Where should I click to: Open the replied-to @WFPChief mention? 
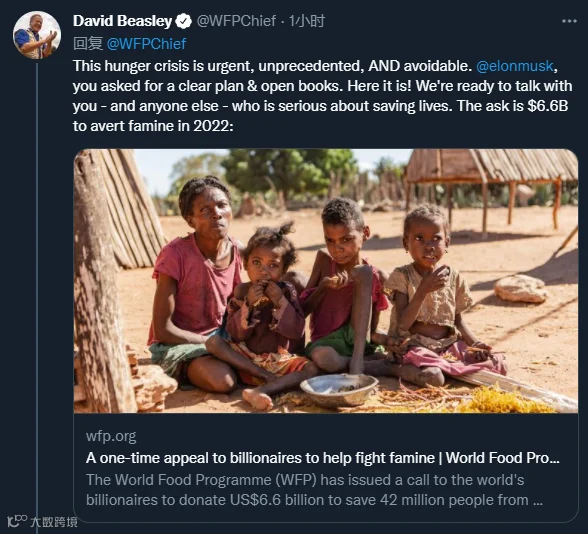tap(146, 44)
